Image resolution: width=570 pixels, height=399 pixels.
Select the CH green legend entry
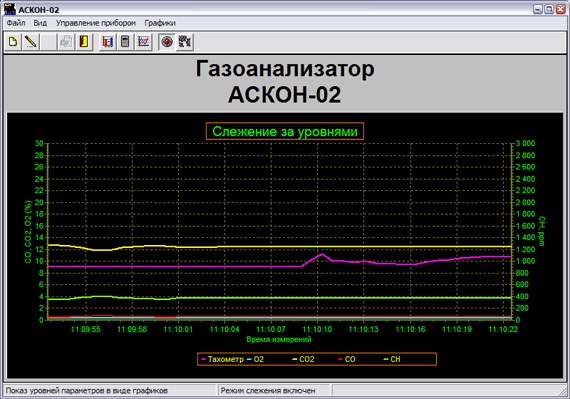click(x=392, y=359)
